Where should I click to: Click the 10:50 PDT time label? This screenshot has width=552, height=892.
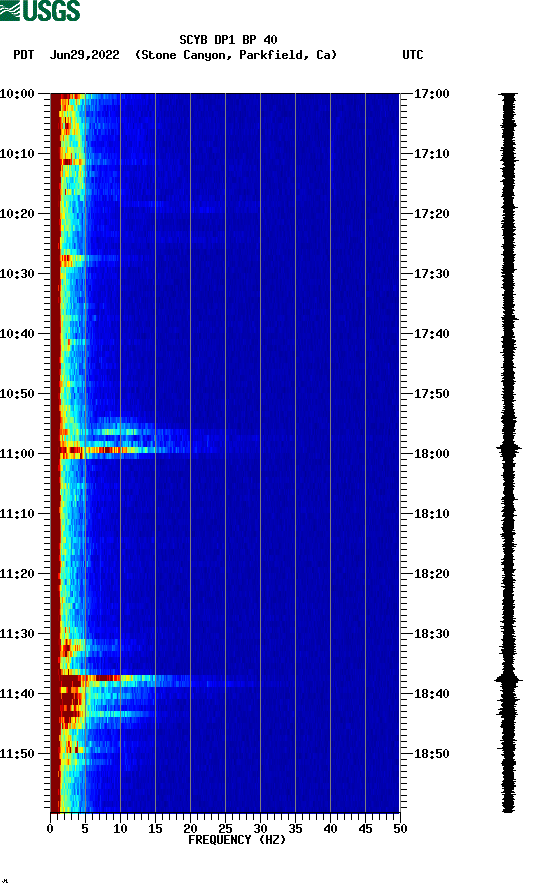click(17, 394)
